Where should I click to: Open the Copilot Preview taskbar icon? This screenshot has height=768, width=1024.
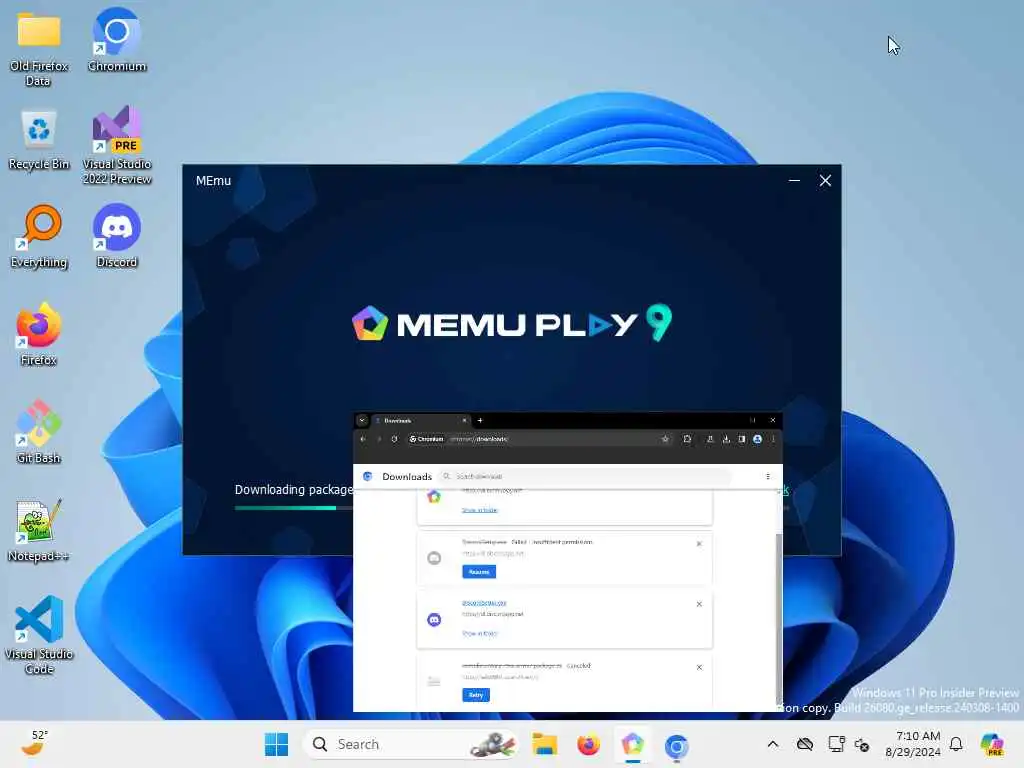pos(992,744)
